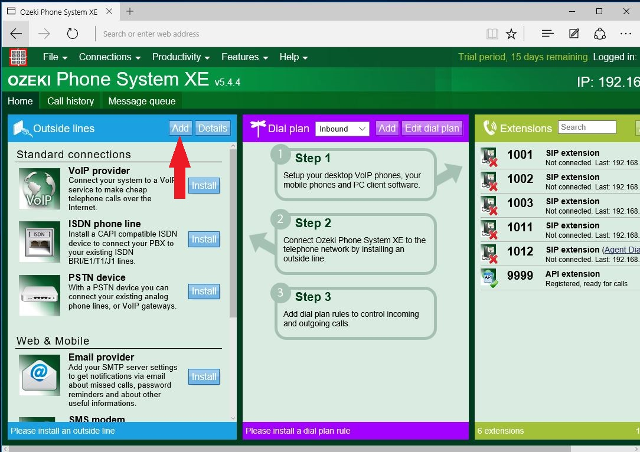
Task: Open the Features menu
Action: [x=244, y=57]
